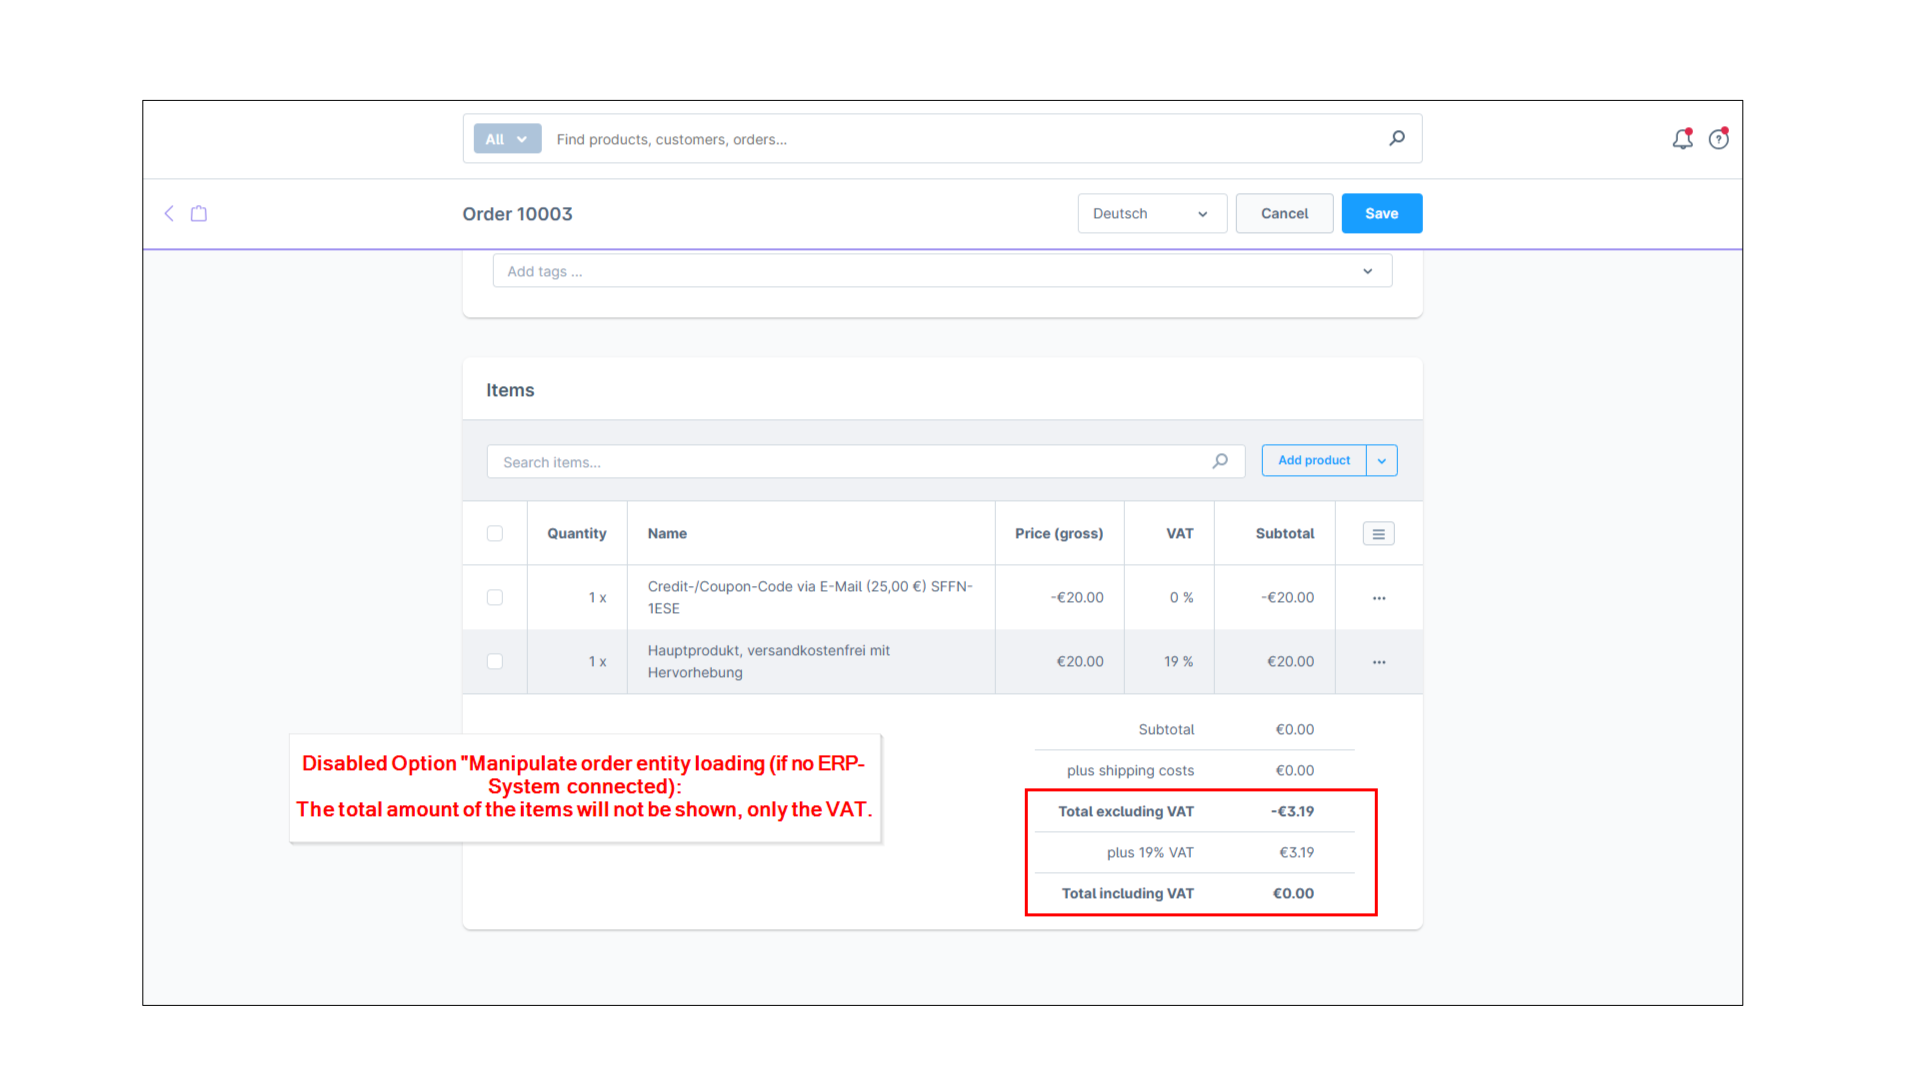Viewport: 1920px width, 1080px height.
Task: Toggle the select-all checkbox in table header
Action: pos(495,533)
